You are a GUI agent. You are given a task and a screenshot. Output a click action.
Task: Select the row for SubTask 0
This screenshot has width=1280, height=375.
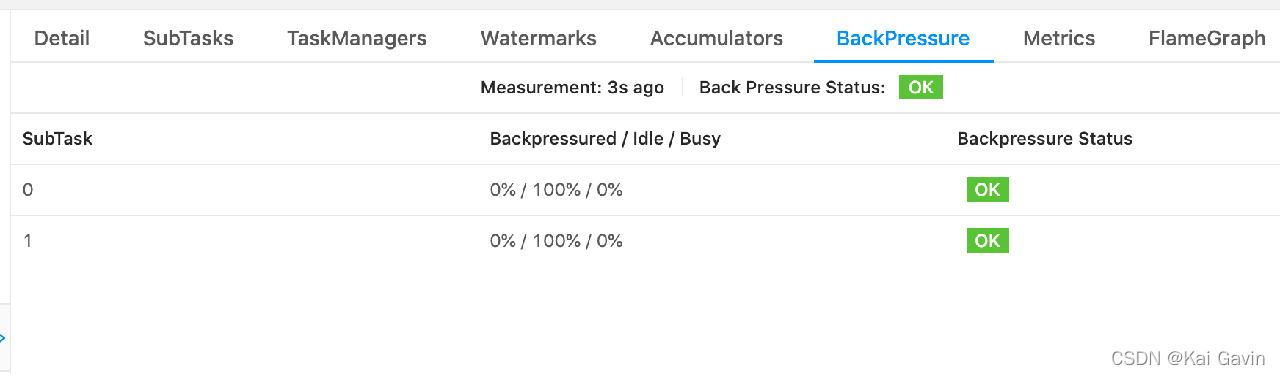point(645,190)
